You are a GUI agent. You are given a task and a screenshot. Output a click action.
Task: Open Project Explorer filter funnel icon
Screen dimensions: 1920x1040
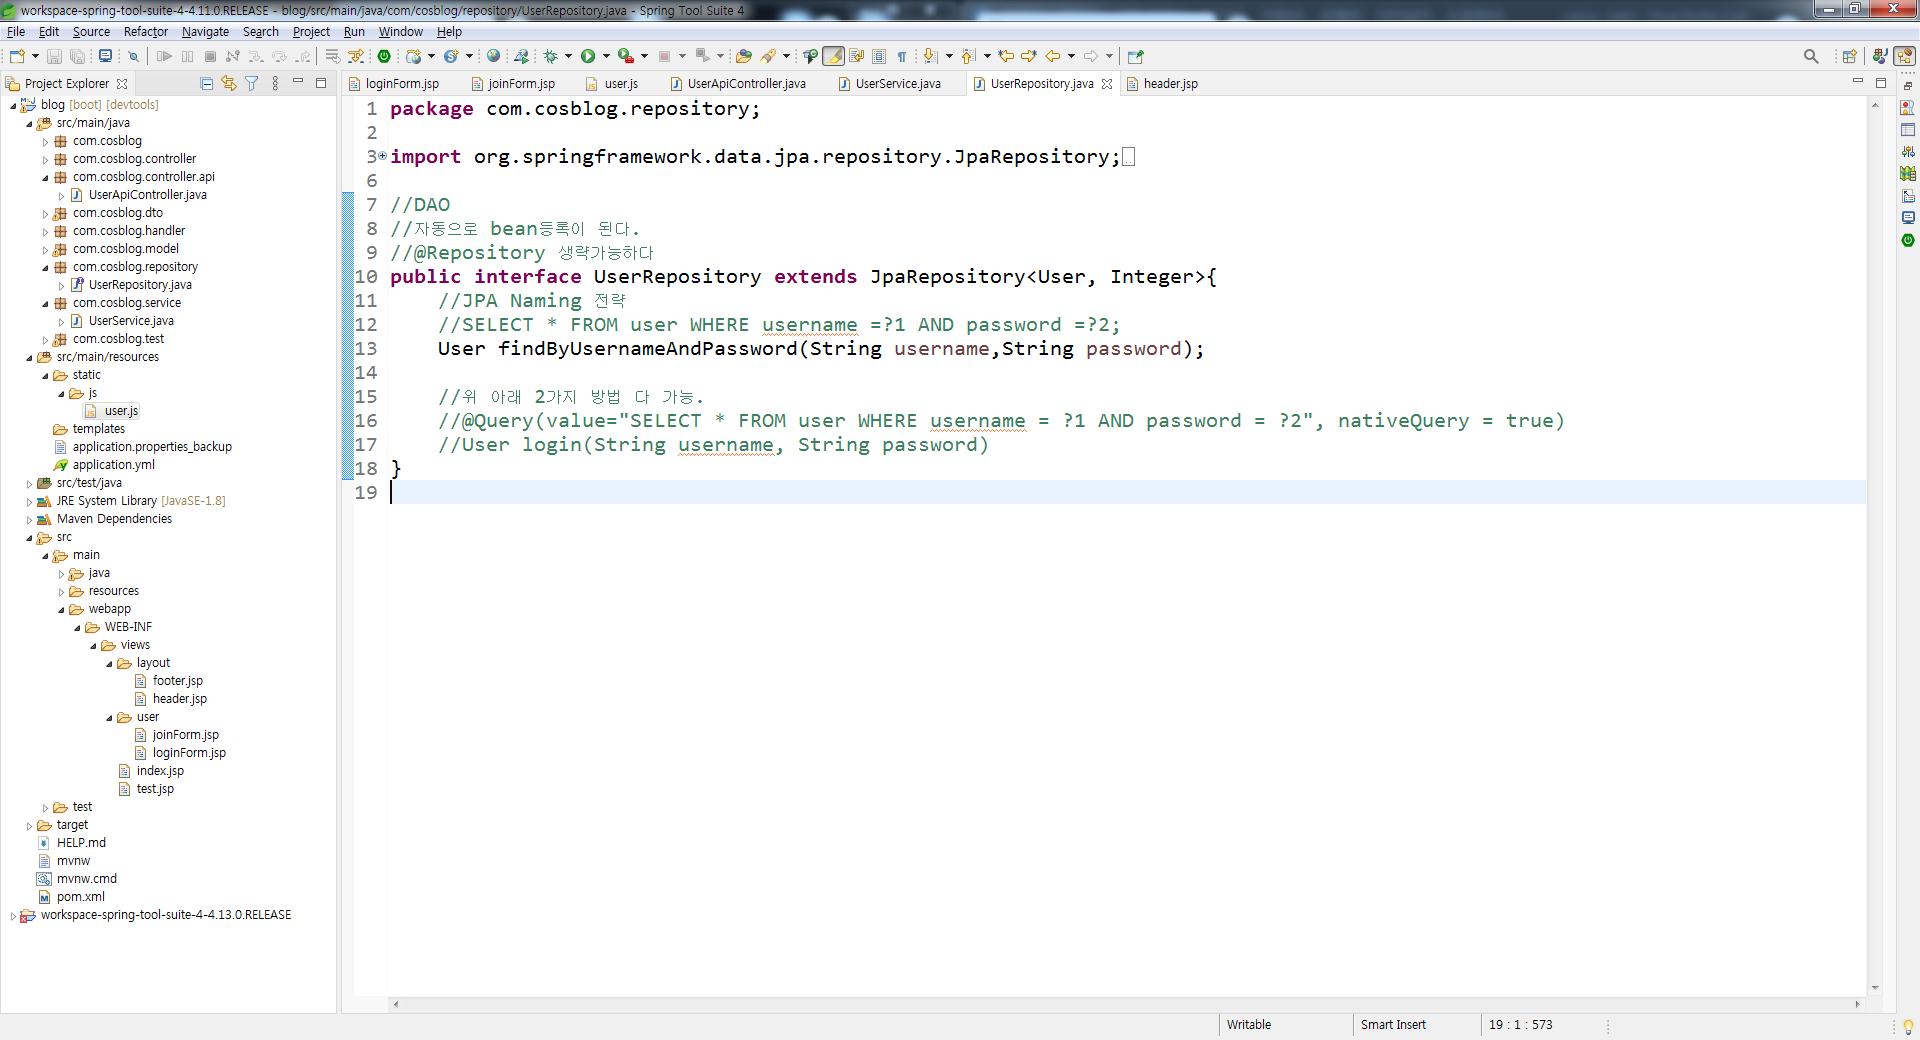(x=252, y=83)
